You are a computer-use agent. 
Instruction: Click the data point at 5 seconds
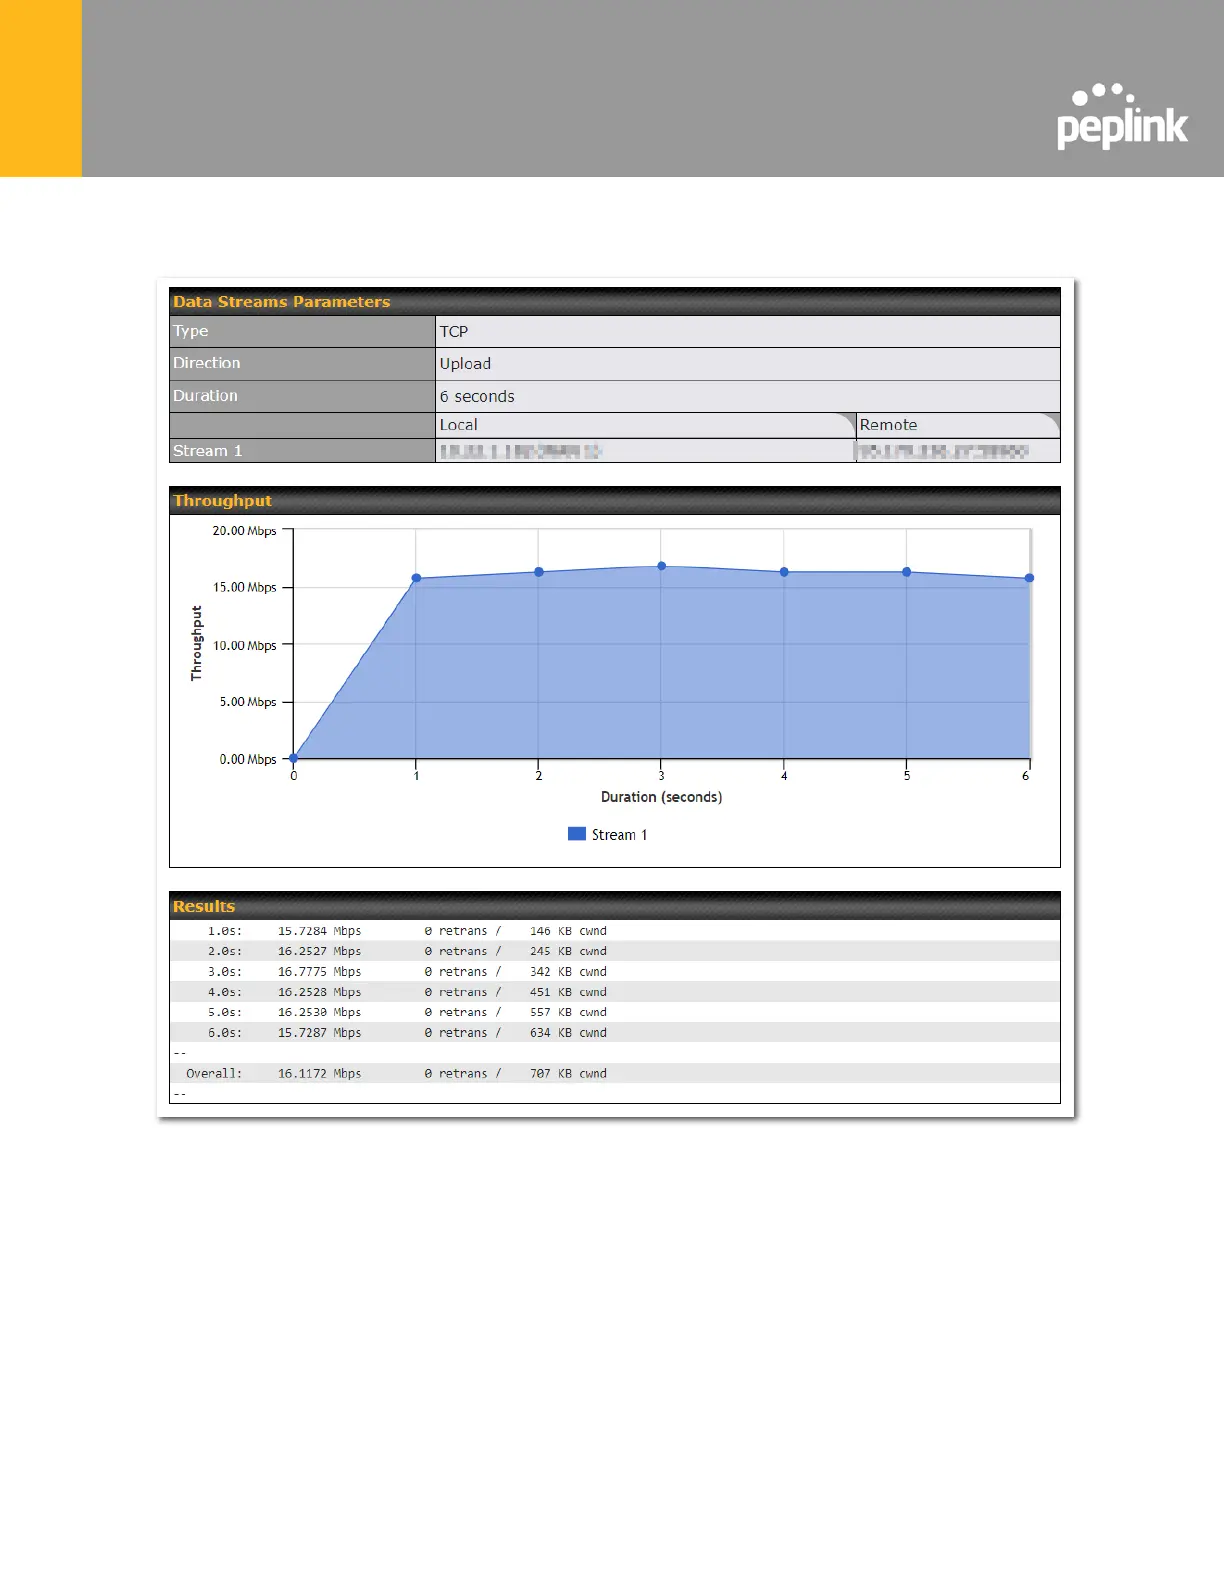click(x=907, y=572)
